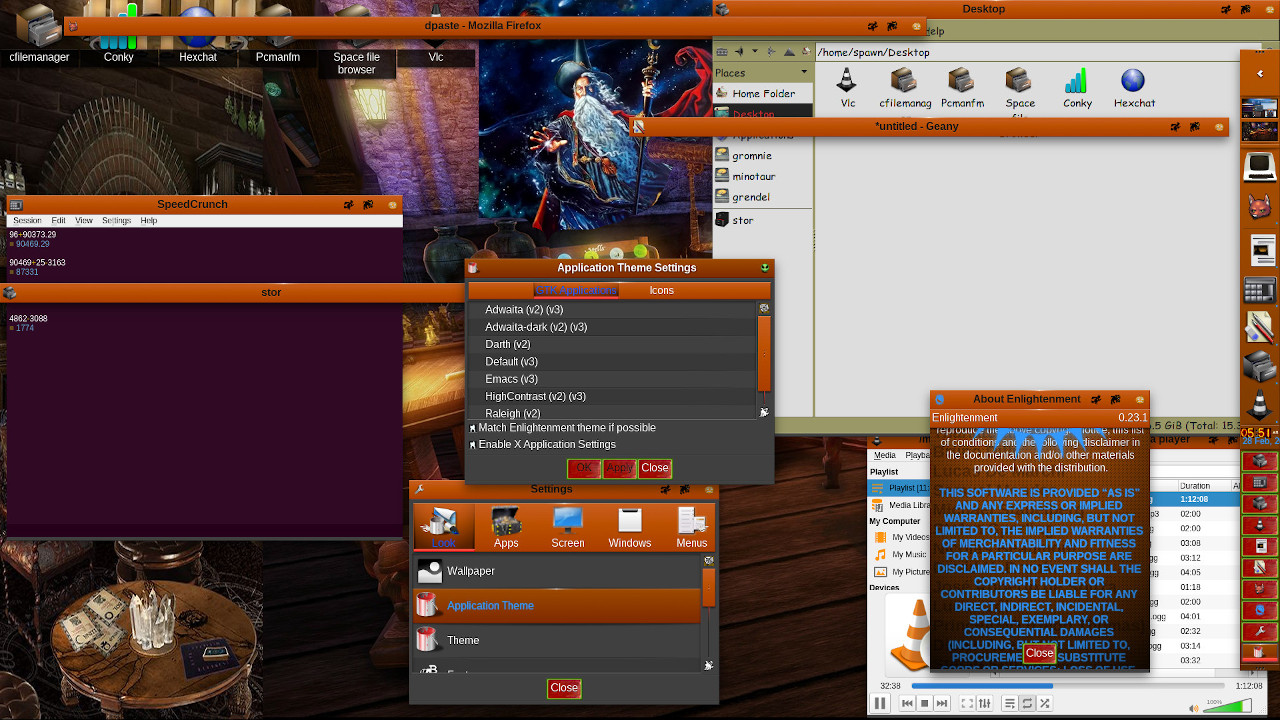Open the Menus category in Settings

(691, 528)
